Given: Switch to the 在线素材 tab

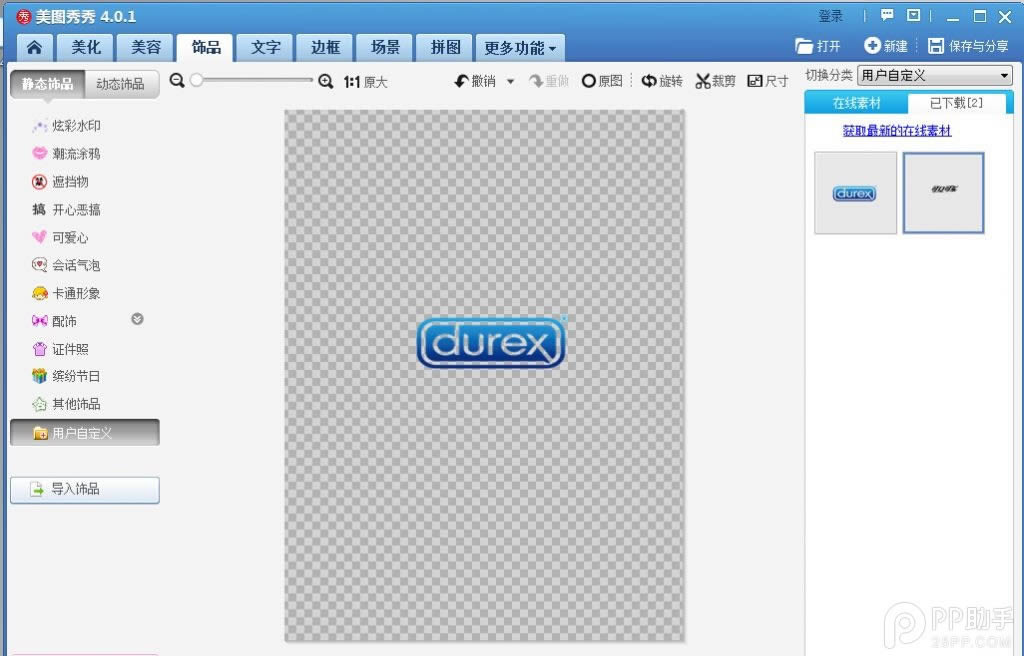Looking at the screenshot, I should click(856, 103).
